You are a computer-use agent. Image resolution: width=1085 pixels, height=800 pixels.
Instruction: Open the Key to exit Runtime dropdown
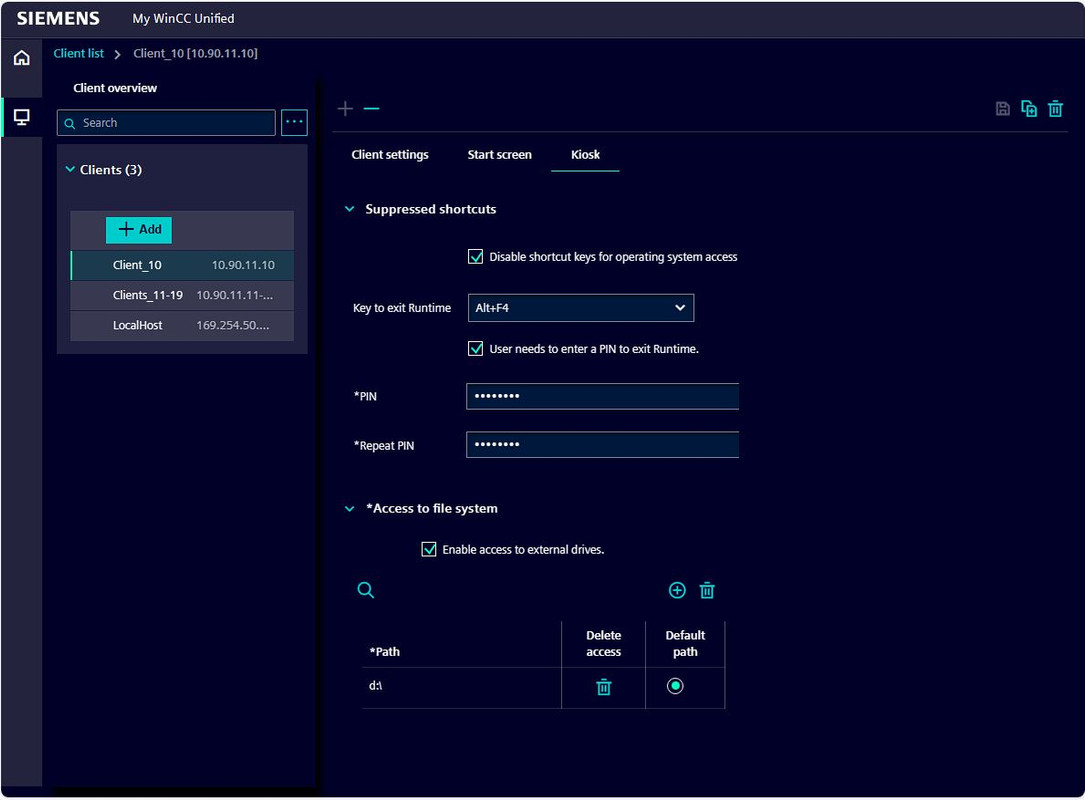581,308
